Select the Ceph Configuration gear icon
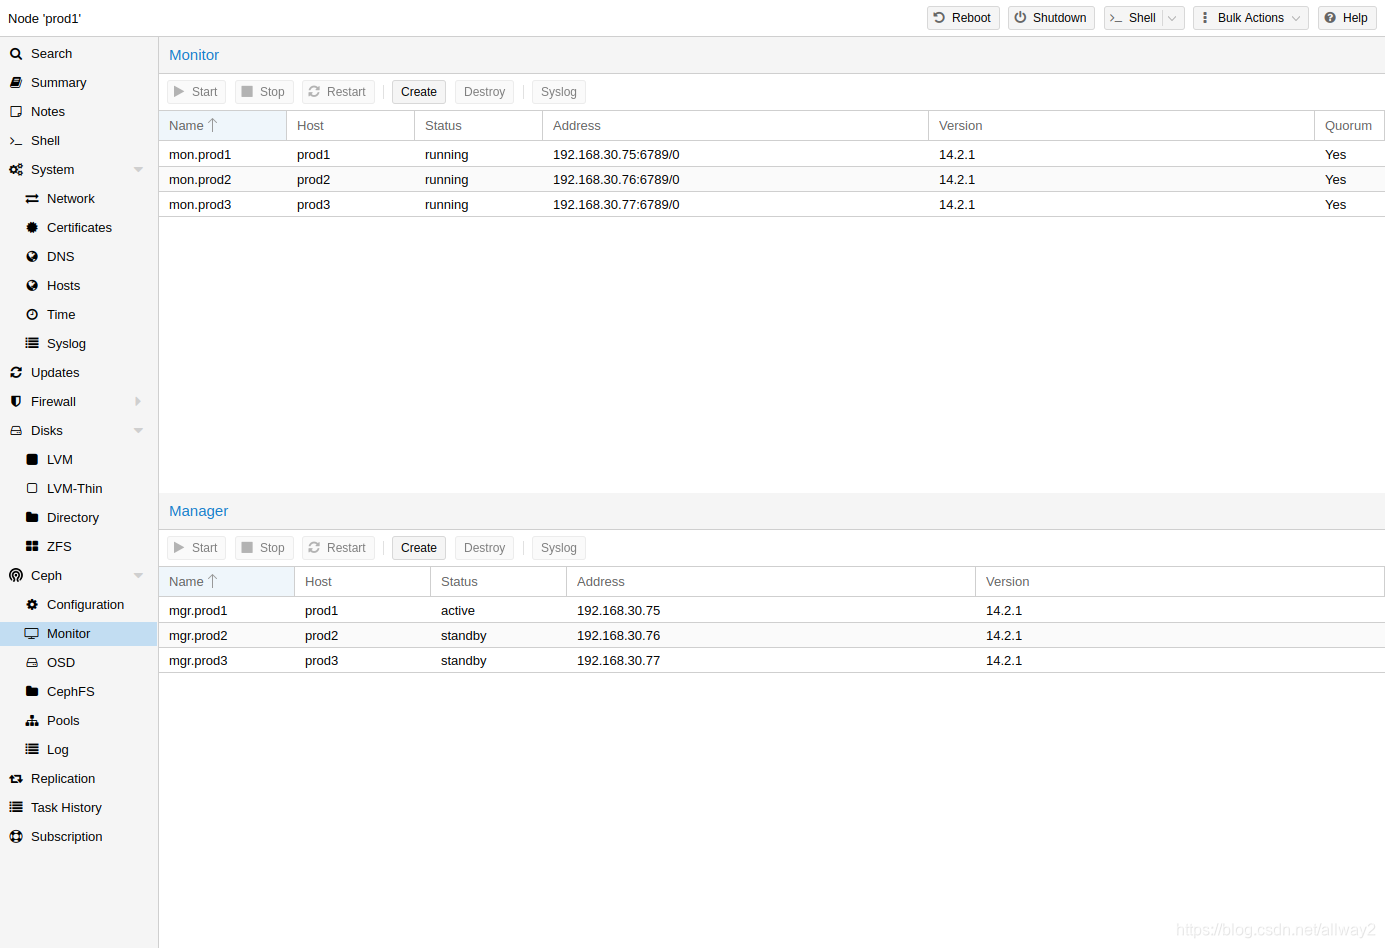 click(32, 605)
